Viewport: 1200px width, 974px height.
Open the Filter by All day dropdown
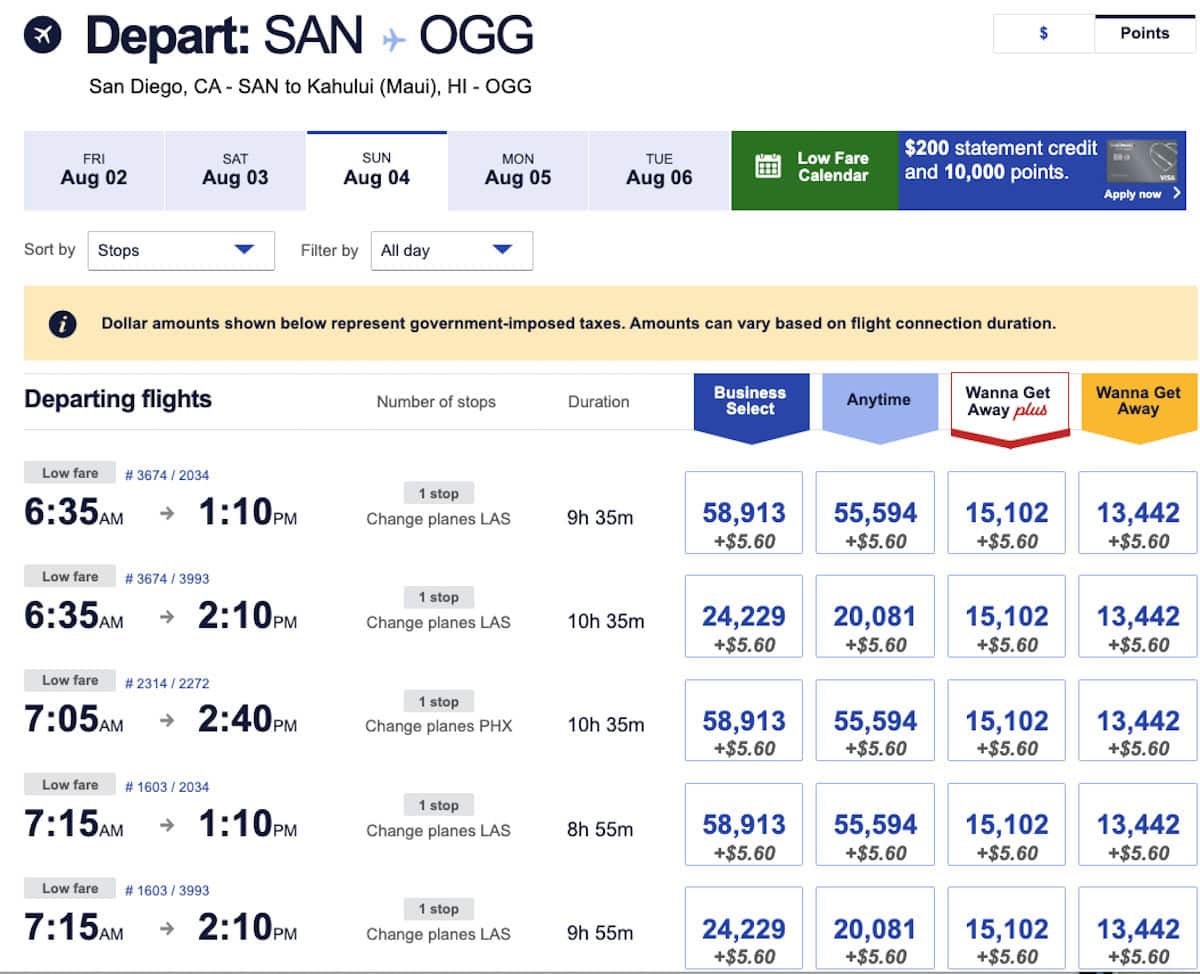pos(451,250)
